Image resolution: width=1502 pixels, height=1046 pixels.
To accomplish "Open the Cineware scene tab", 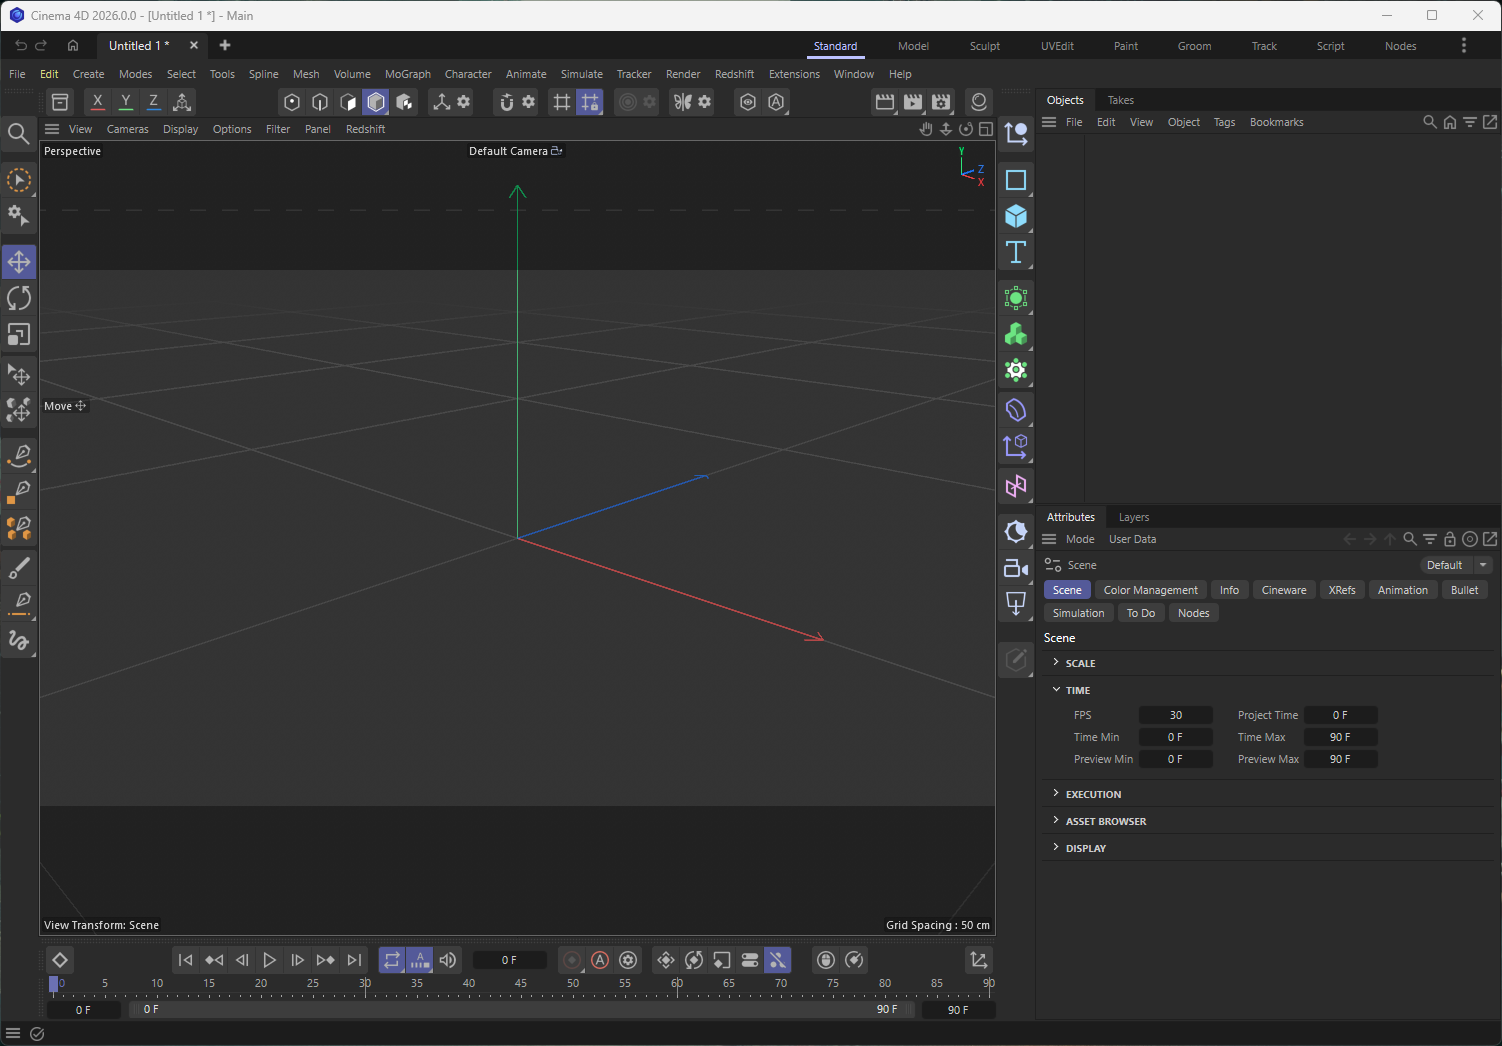I will [1284, 590].
